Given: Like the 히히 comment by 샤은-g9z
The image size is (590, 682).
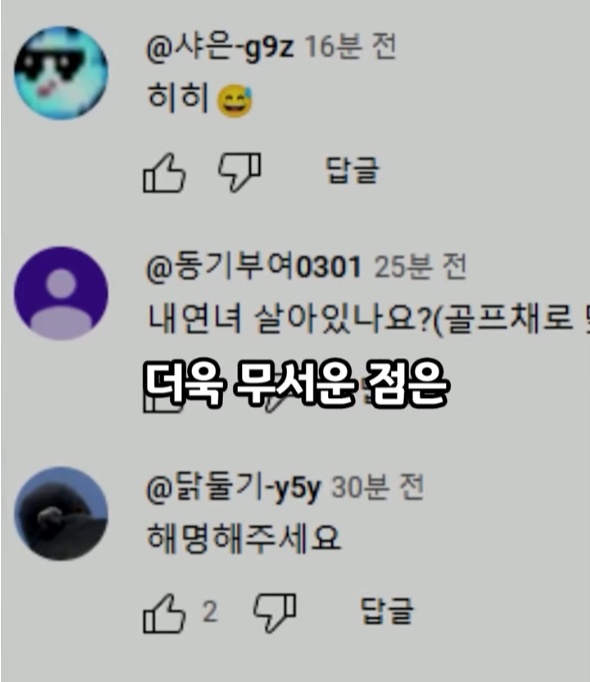Looking at the screenshot, I should coord(164,173).
